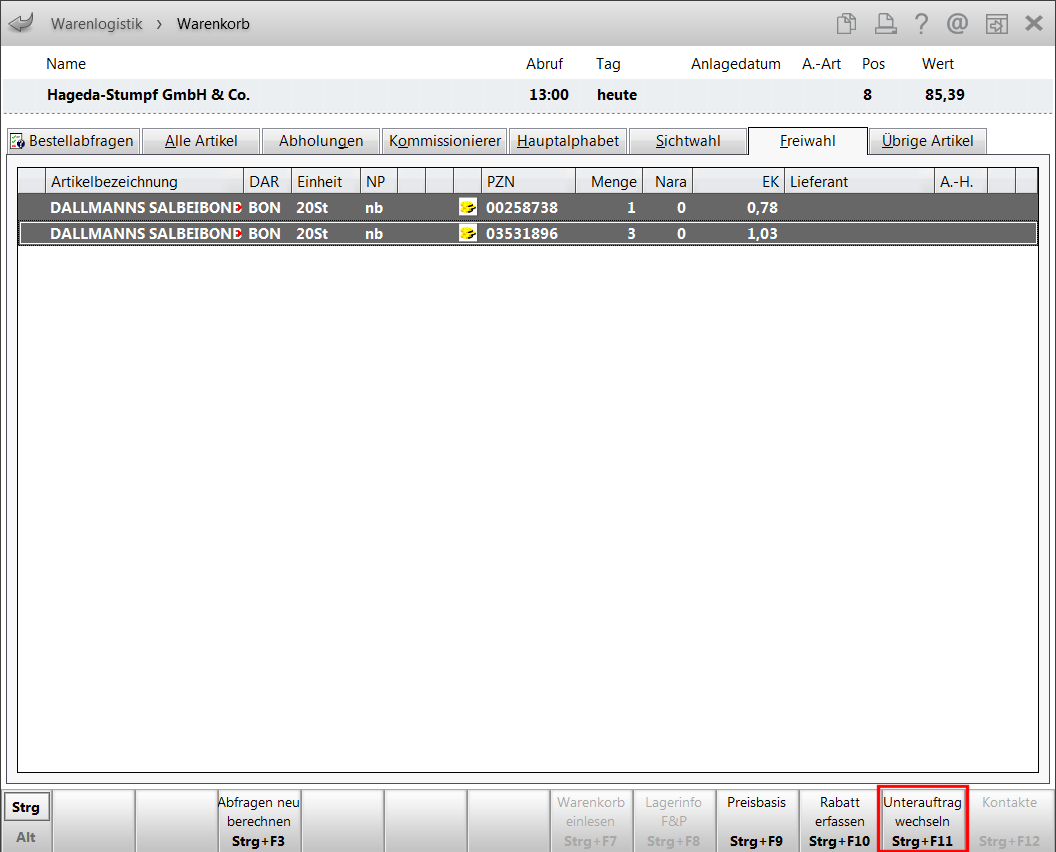Click Hageda-Stumpf GmbH & Co. supplier name
Screen dimensions: 1056x852
pyautogui.click(x=148, y=94)
